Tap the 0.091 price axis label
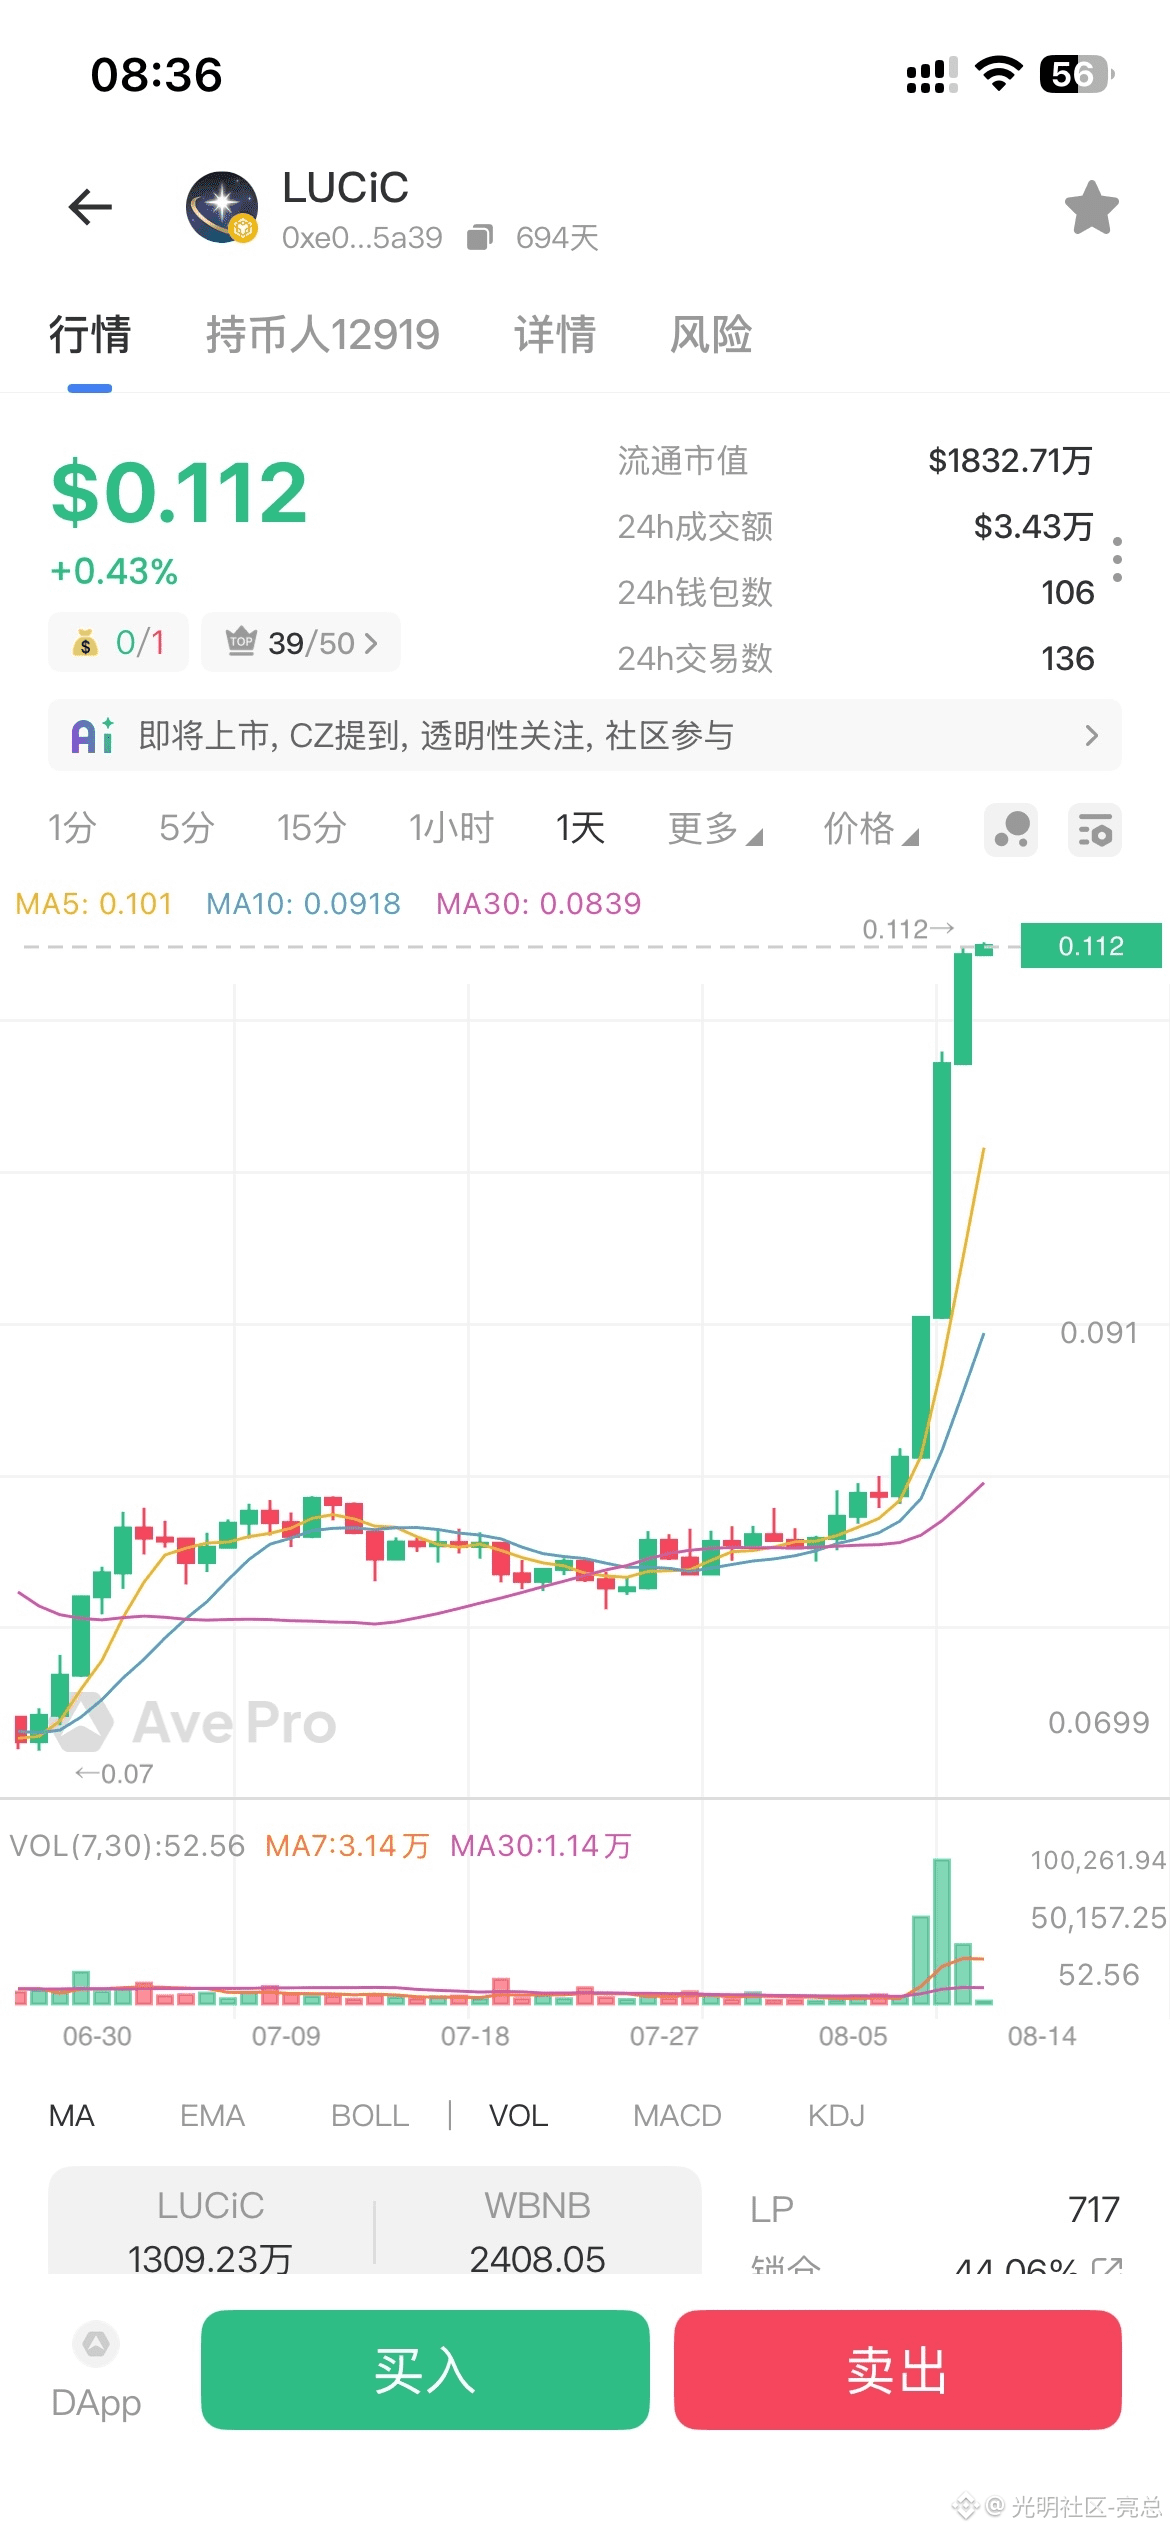The height and width of the screenshot is (2532, 1170). (x=1099, y=1332)
